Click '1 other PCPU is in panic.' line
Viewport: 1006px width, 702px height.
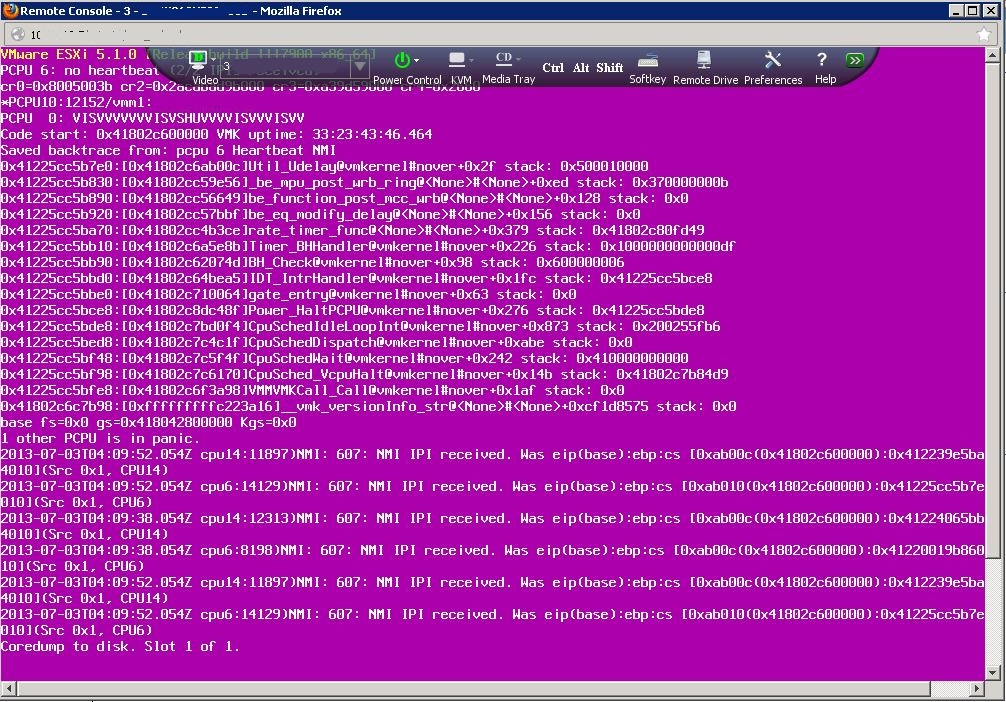[100, 438]
